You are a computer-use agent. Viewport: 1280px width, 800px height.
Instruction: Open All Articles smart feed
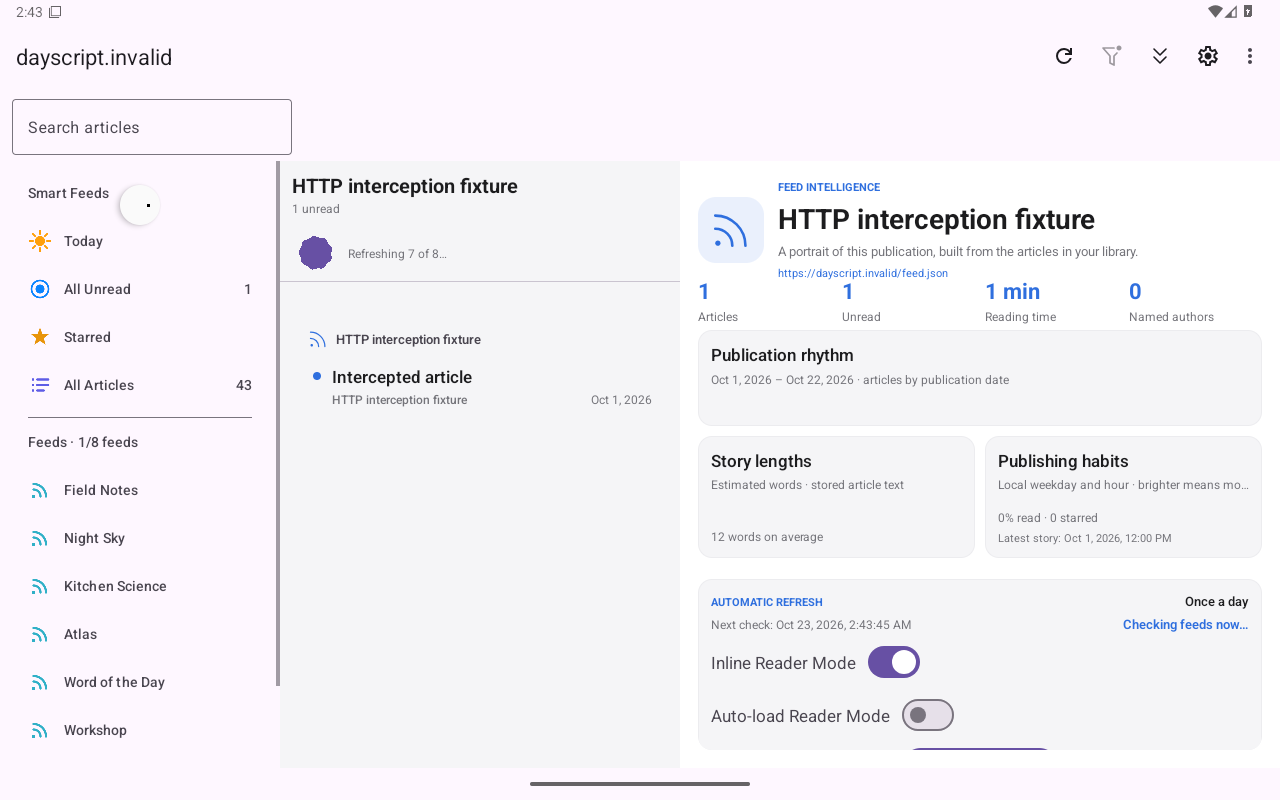pos(140,385)
